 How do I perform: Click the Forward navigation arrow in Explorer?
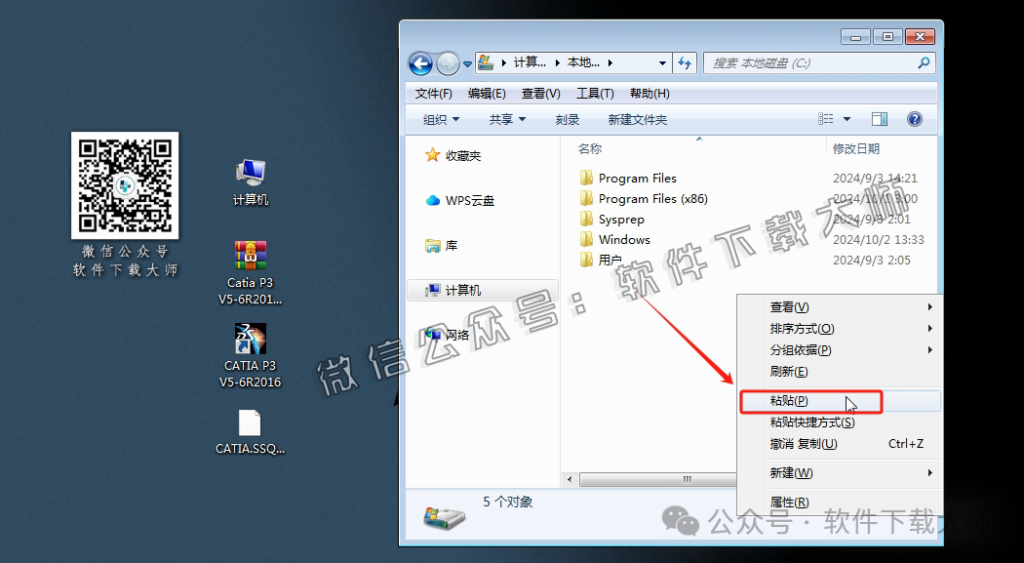(x=447, y=63)
